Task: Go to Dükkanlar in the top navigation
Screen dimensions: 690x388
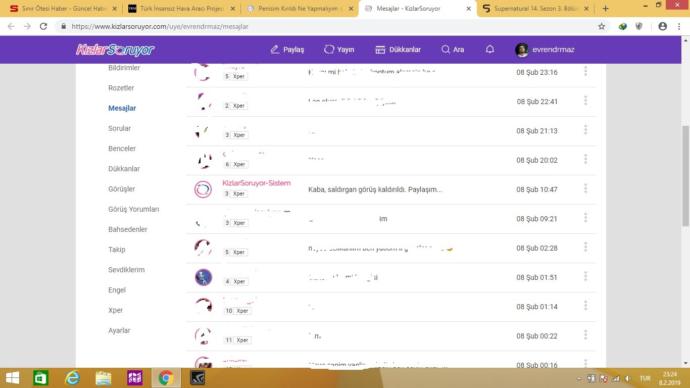Action: click(x=398, y=50)
